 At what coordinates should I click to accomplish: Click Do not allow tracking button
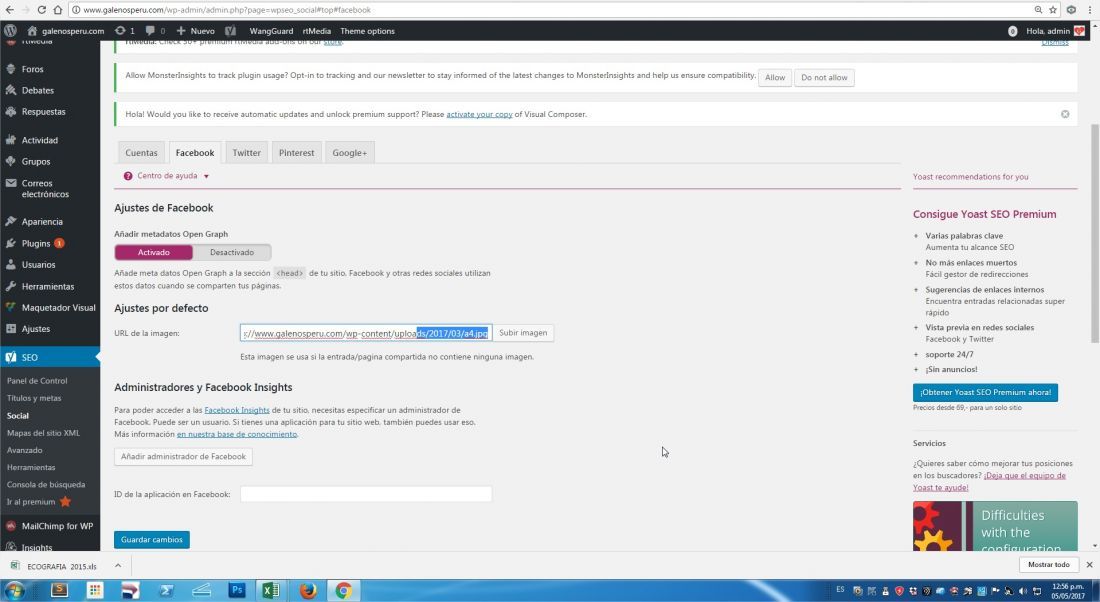coord(824,77)
